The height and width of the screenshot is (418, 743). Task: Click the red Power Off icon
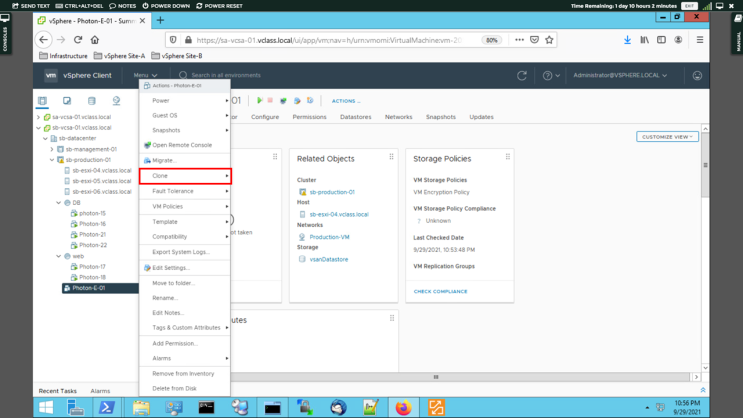pyautogui.click(x=270, y=100)
